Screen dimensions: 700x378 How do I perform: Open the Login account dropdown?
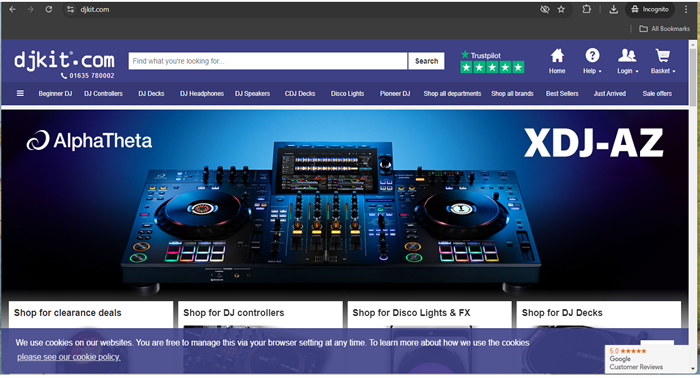[627, 61]
